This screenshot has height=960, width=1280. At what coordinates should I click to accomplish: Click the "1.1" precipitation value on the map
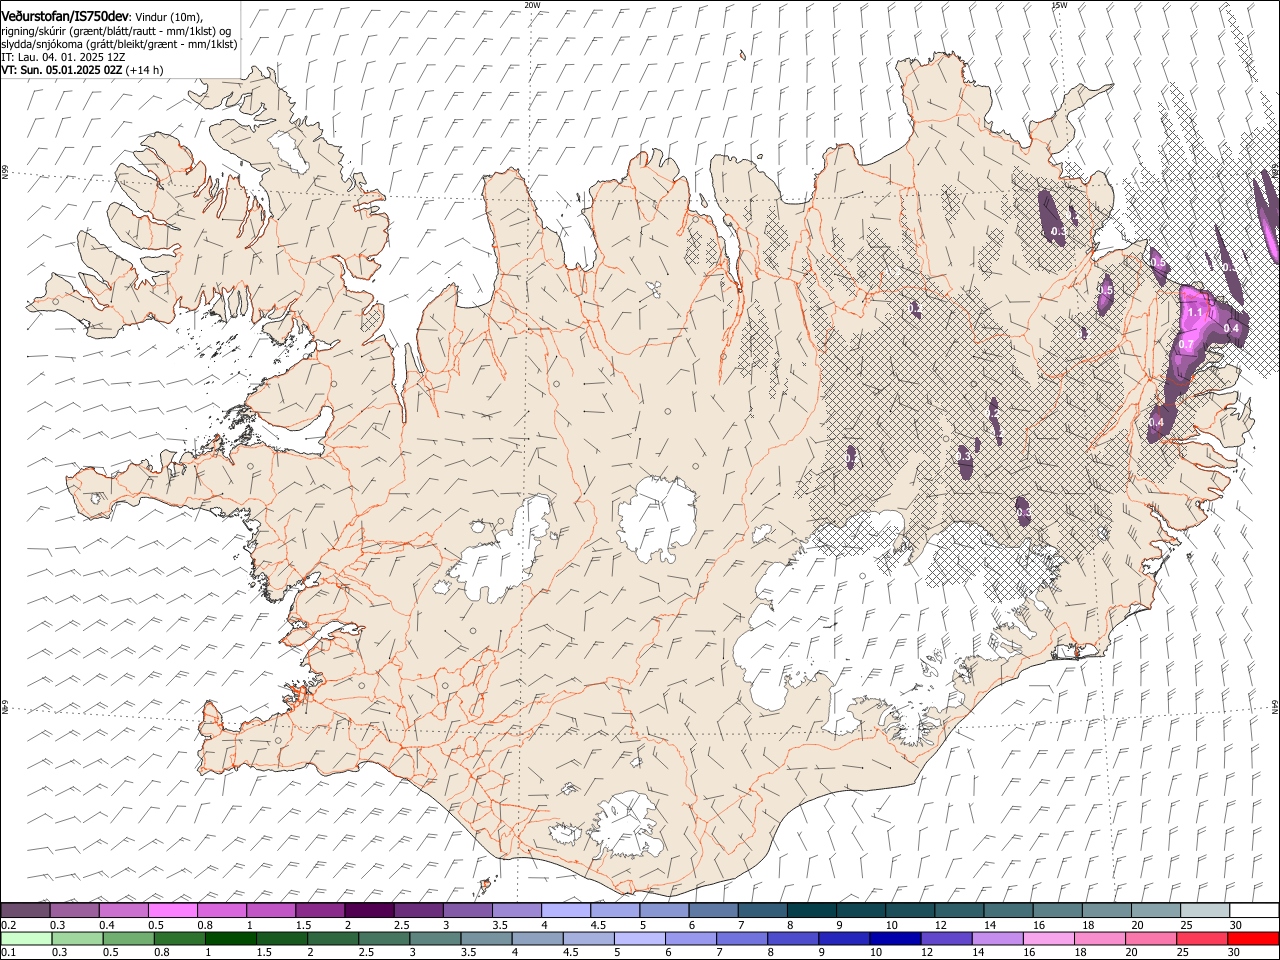tap(1195, 312)
